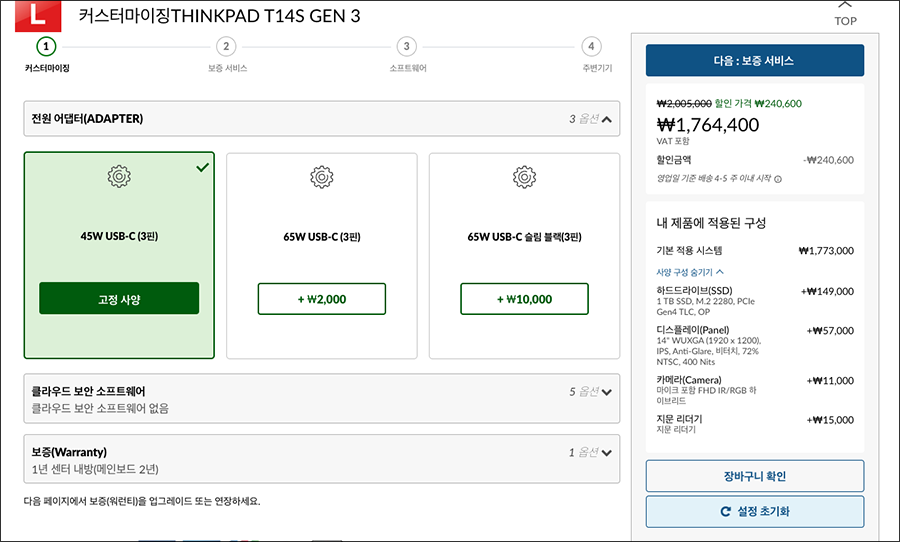Click the +₩57,000 display price
Viewport: 900px width, 542px height.
coord(830,331)
